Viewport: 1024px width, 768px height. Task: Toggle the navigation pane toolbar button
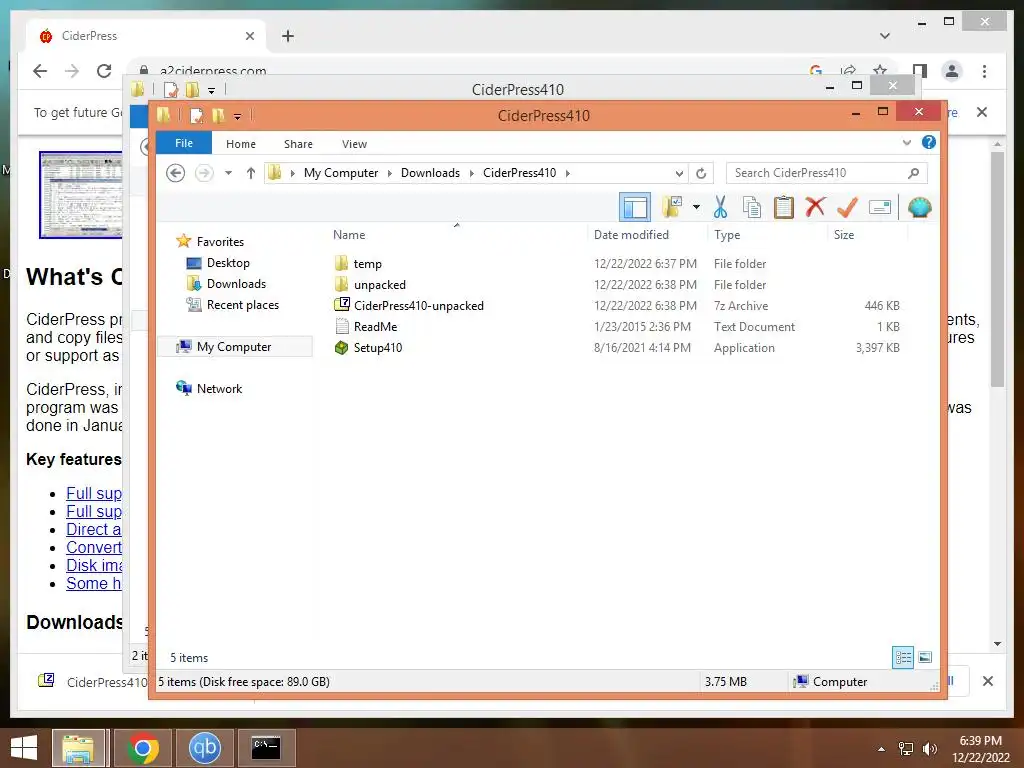[635, 208]
